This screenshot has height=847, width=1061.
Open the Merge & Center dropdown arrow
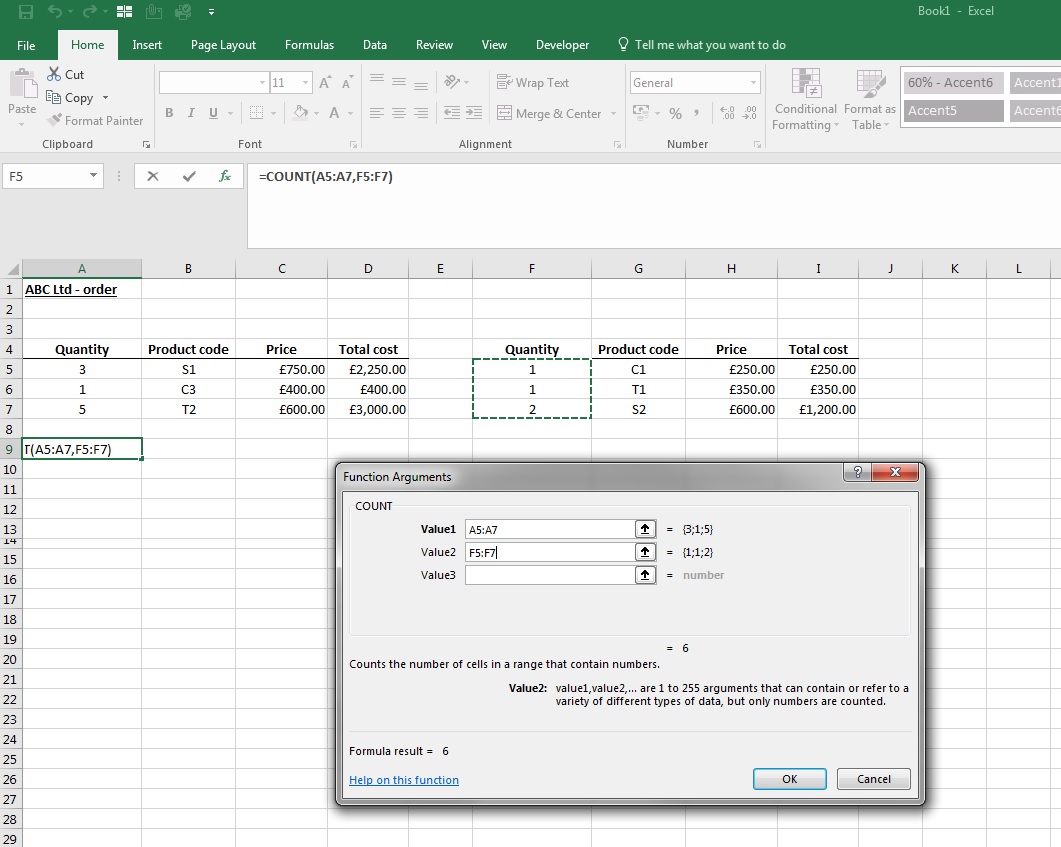pyautogui.click(x=613, y=113)
